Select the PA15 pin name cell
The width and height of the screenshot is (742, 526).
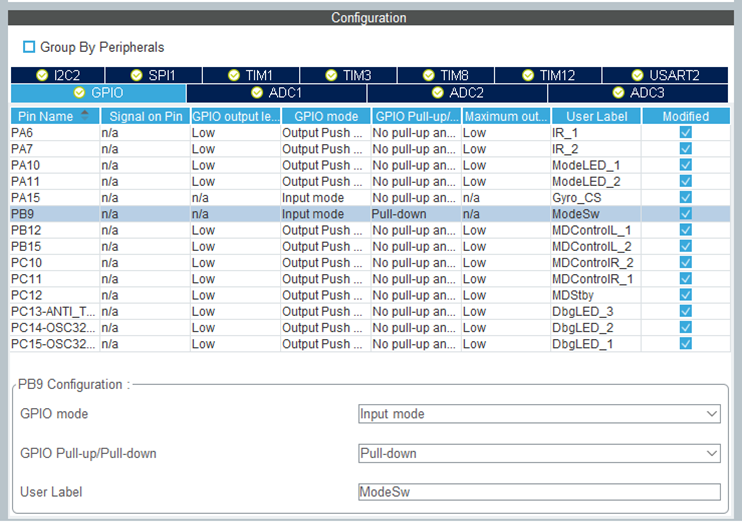click(55, 197)
